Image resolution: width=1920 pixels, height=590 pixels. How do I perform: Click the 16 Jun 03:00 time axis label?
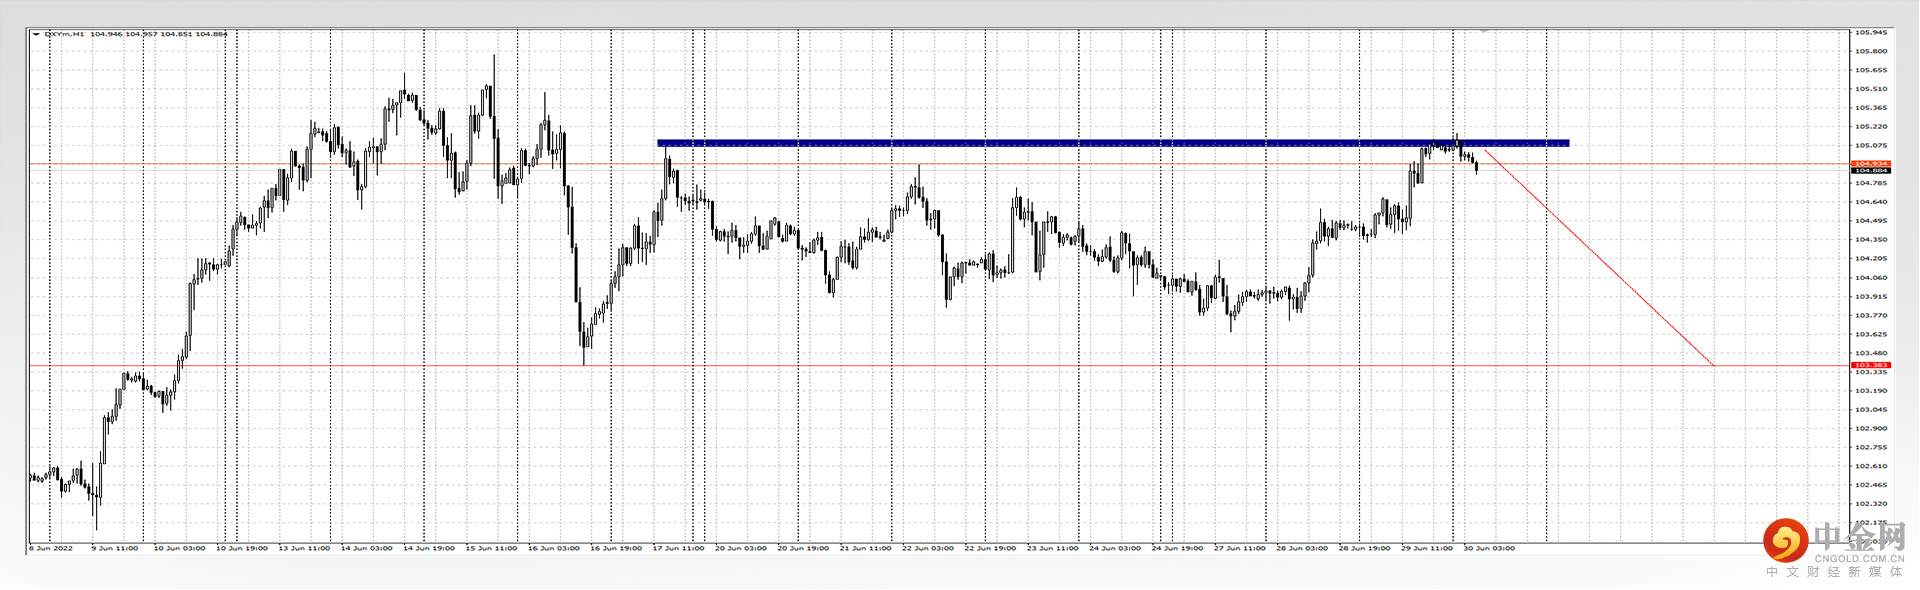554,548
